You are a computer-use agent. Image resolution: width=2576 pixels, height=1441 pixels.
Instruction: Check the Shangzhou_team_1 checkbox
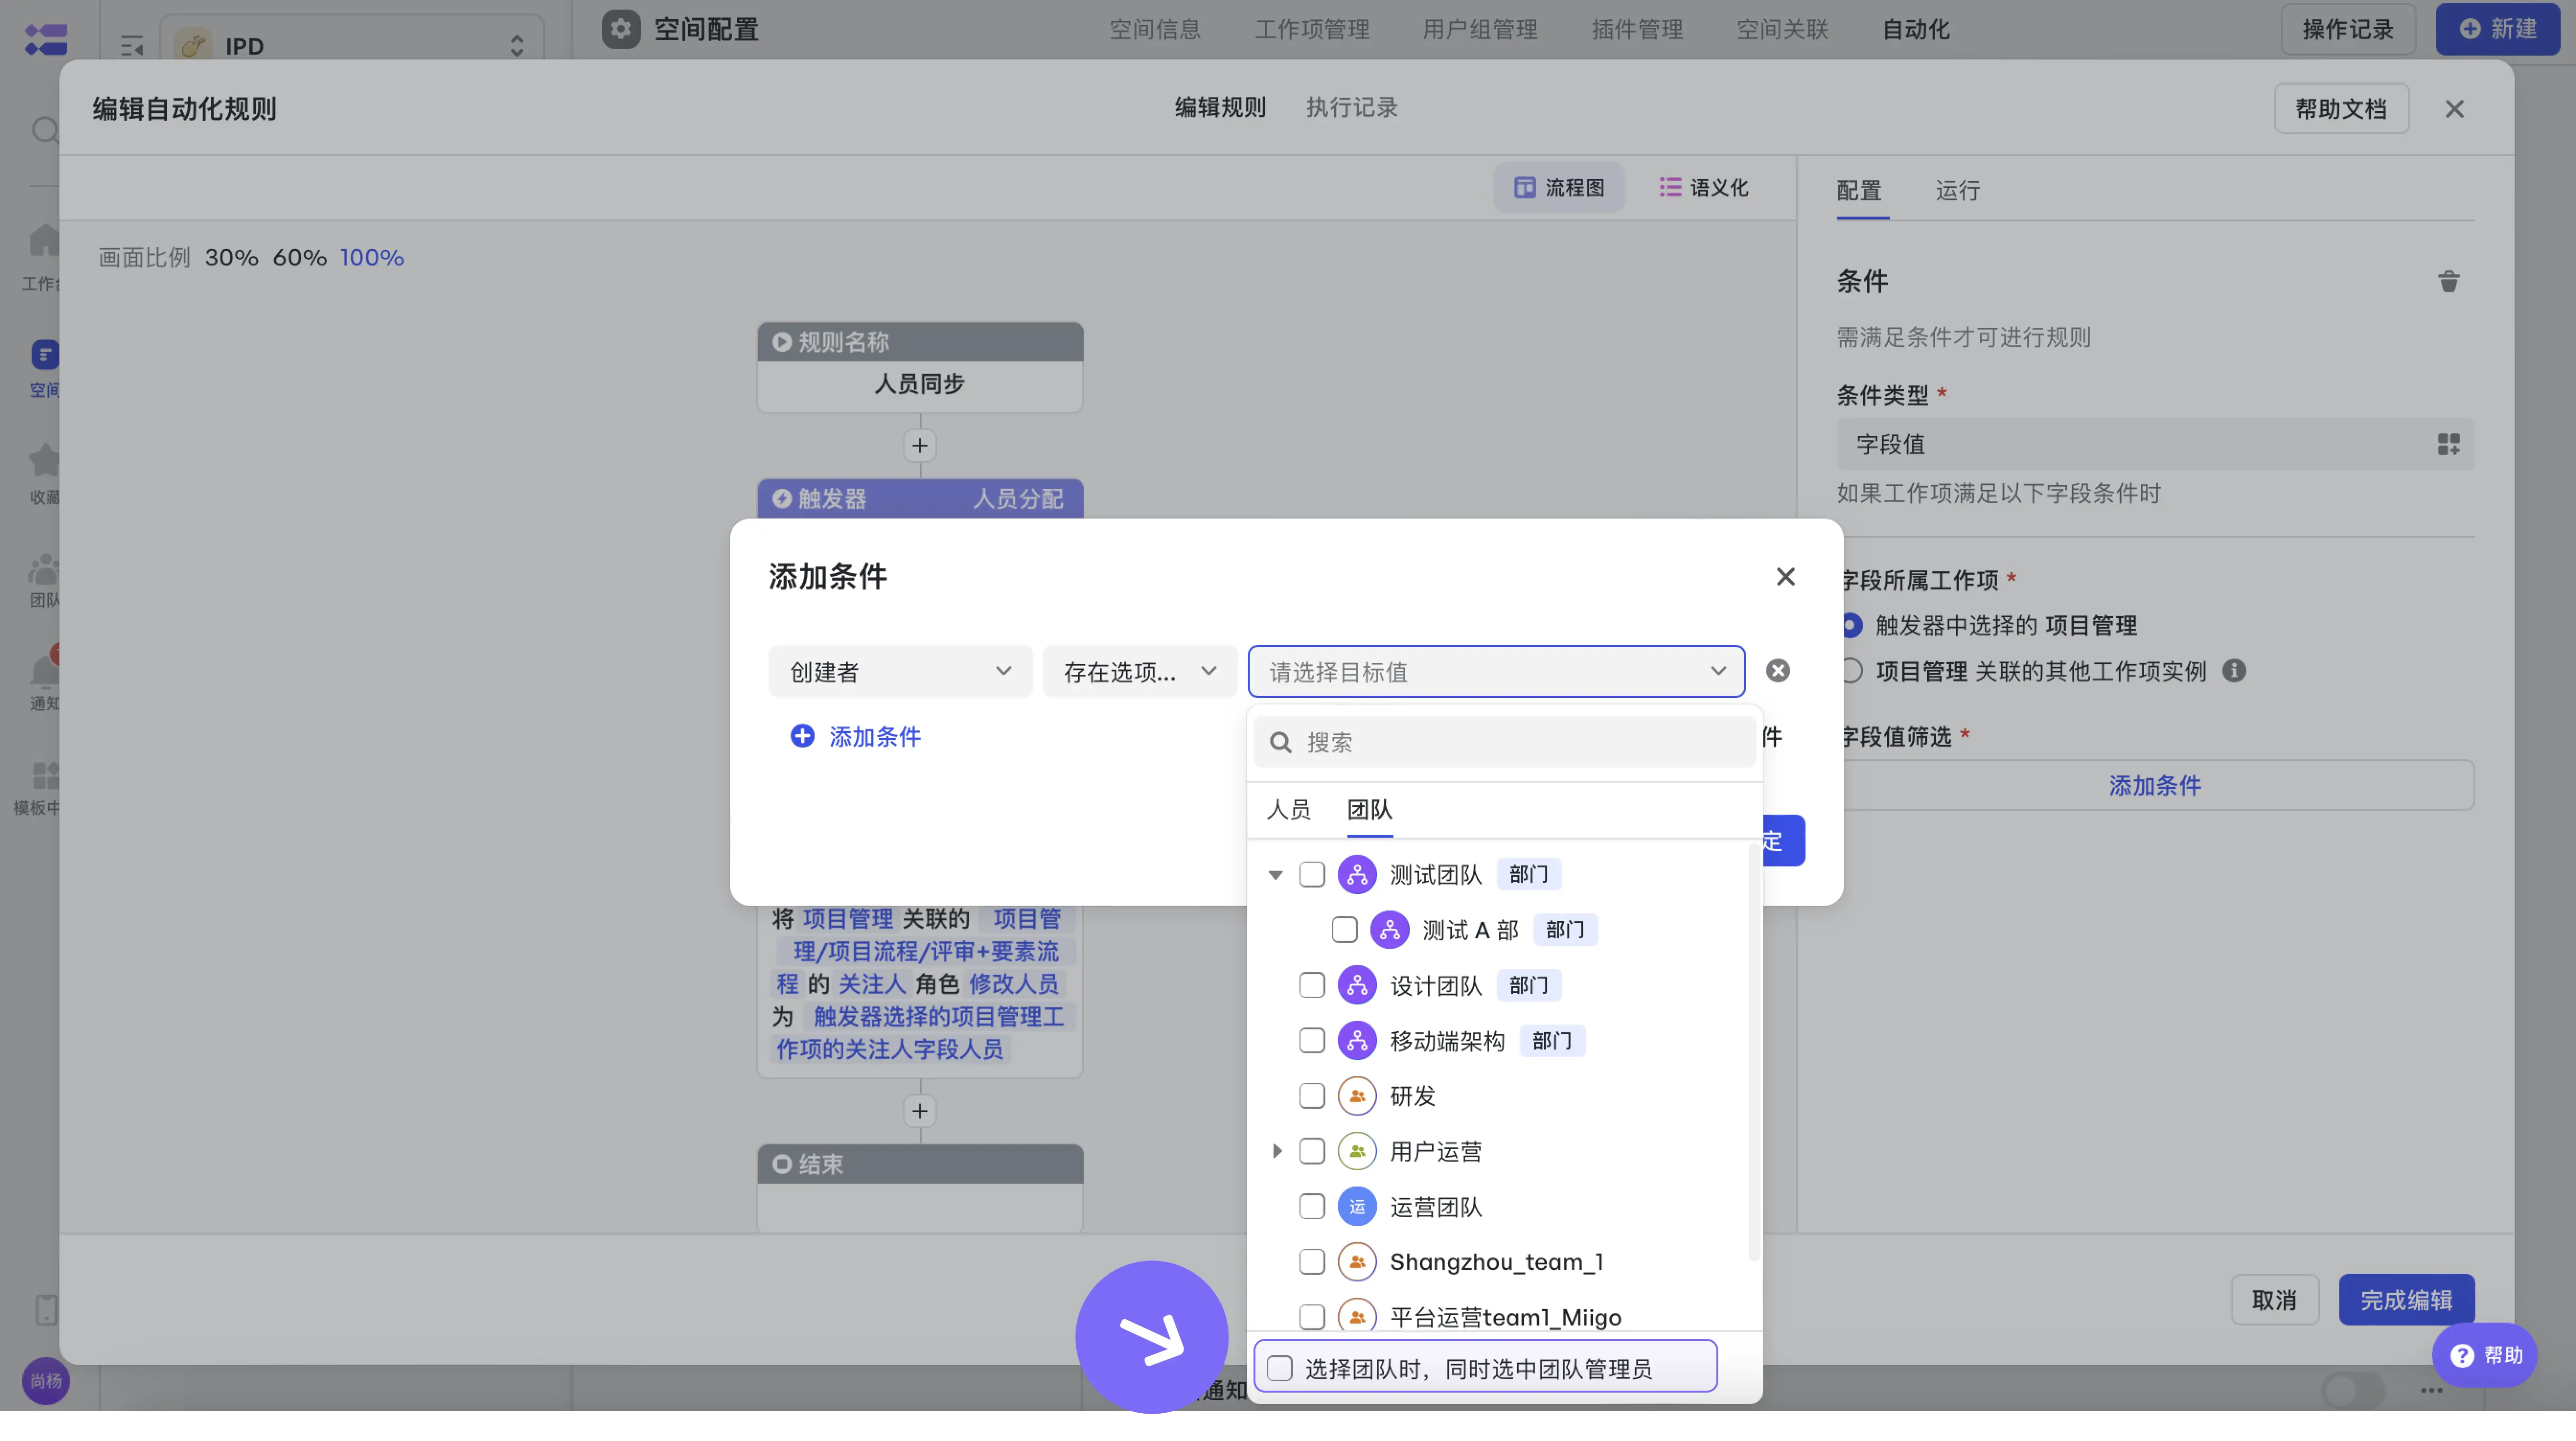tap(1312, 1262)
